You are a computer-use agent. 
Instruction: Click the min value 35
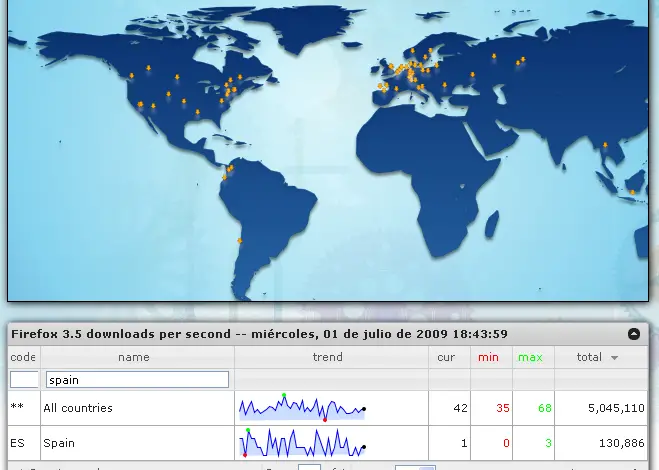coord(503,408)
